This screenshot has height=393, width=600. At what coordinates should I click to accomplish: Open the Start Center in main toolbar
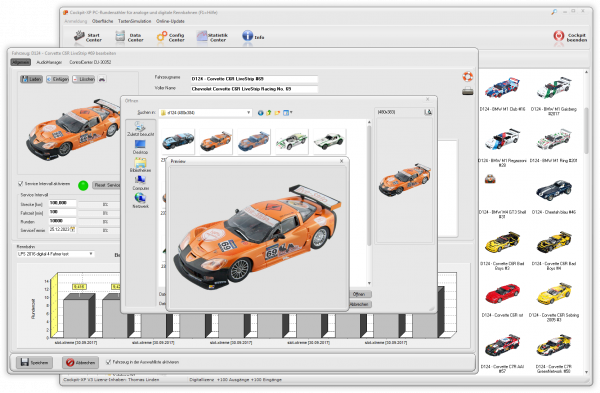tap(88, 37)
